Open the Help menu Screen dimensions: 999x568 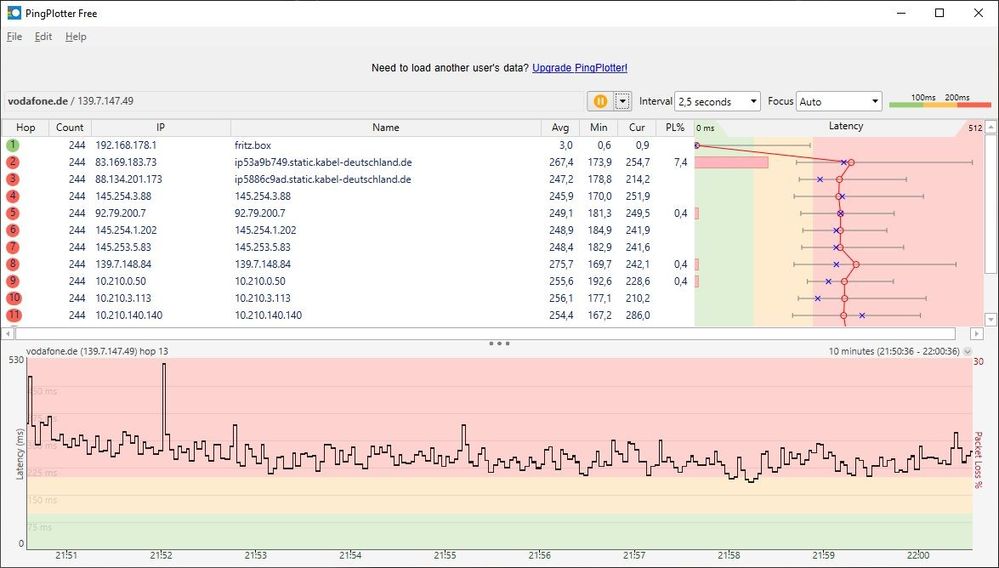pyautogui.click(x=76, y=37)
